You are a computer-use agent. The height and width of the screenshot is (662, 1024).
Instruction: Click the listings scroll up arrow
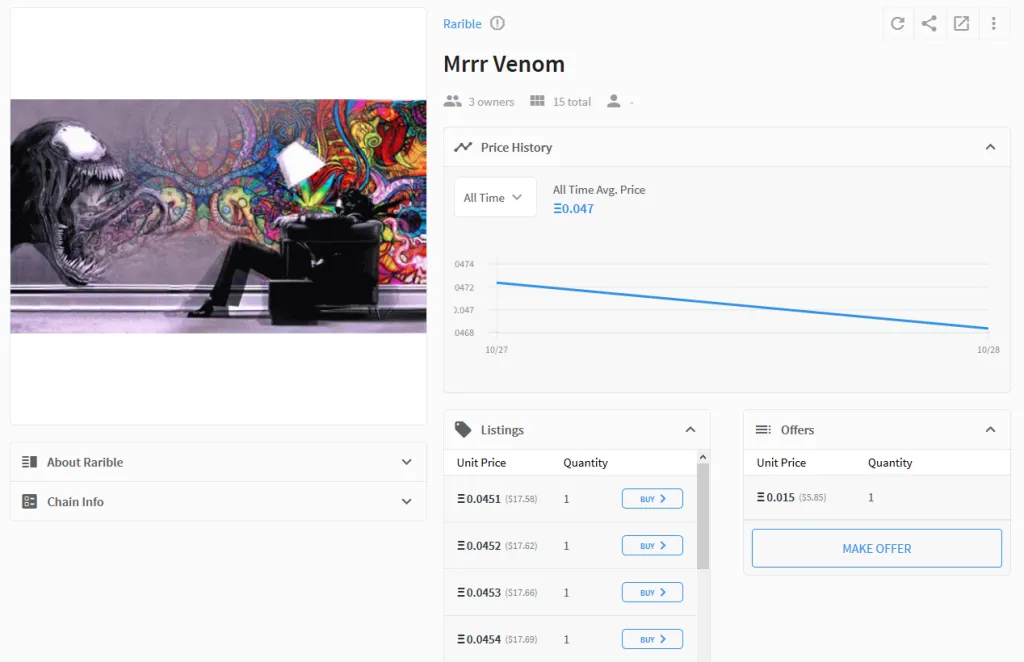(703, 457)
